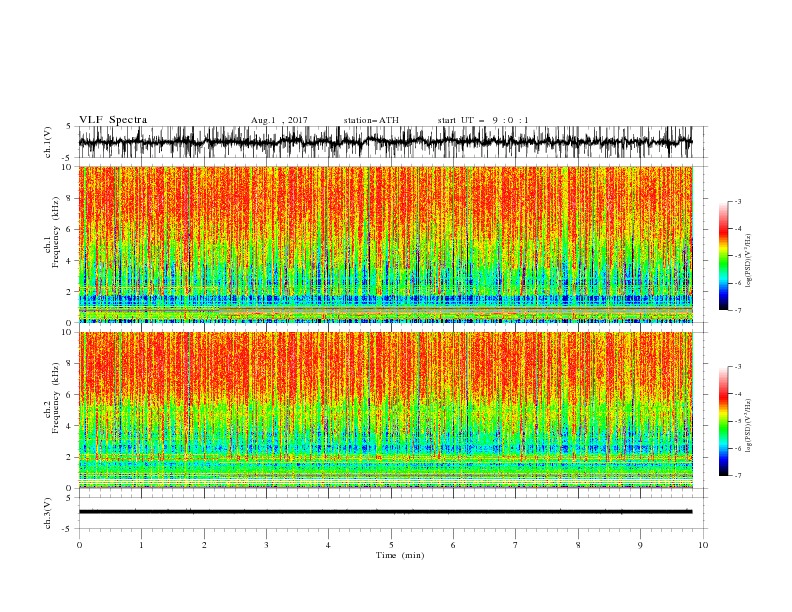The width and height of the screenshot is (792, 612).
Task: Click the "VLF Spectra" plot title
Action: (x=113, y=120)
